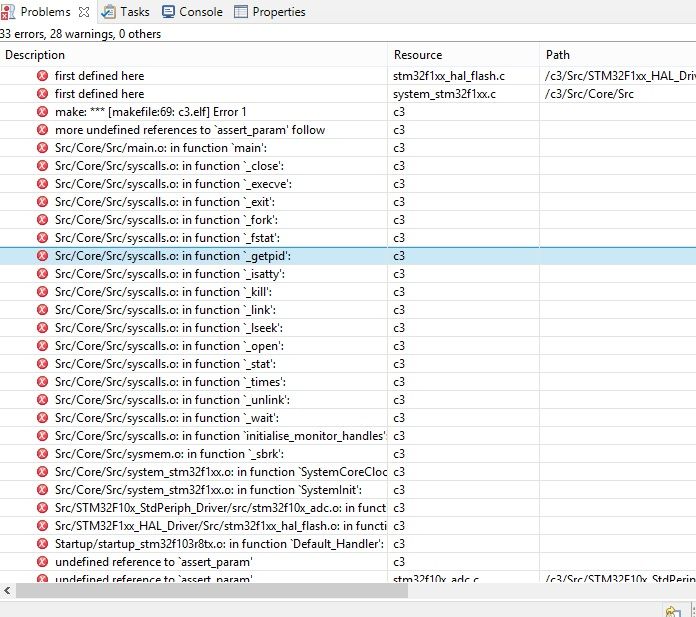This screenshot has width=696, height=617.
Task: Click the Properties table icon
Action: [x=241, y=12]
